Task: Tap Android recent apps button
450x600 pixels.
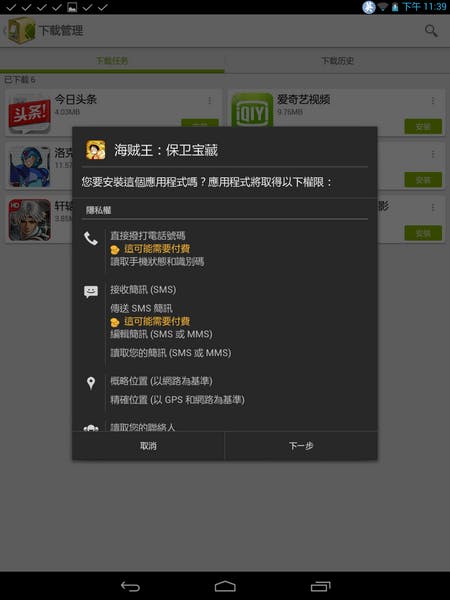Action: (x=320, y=586)
